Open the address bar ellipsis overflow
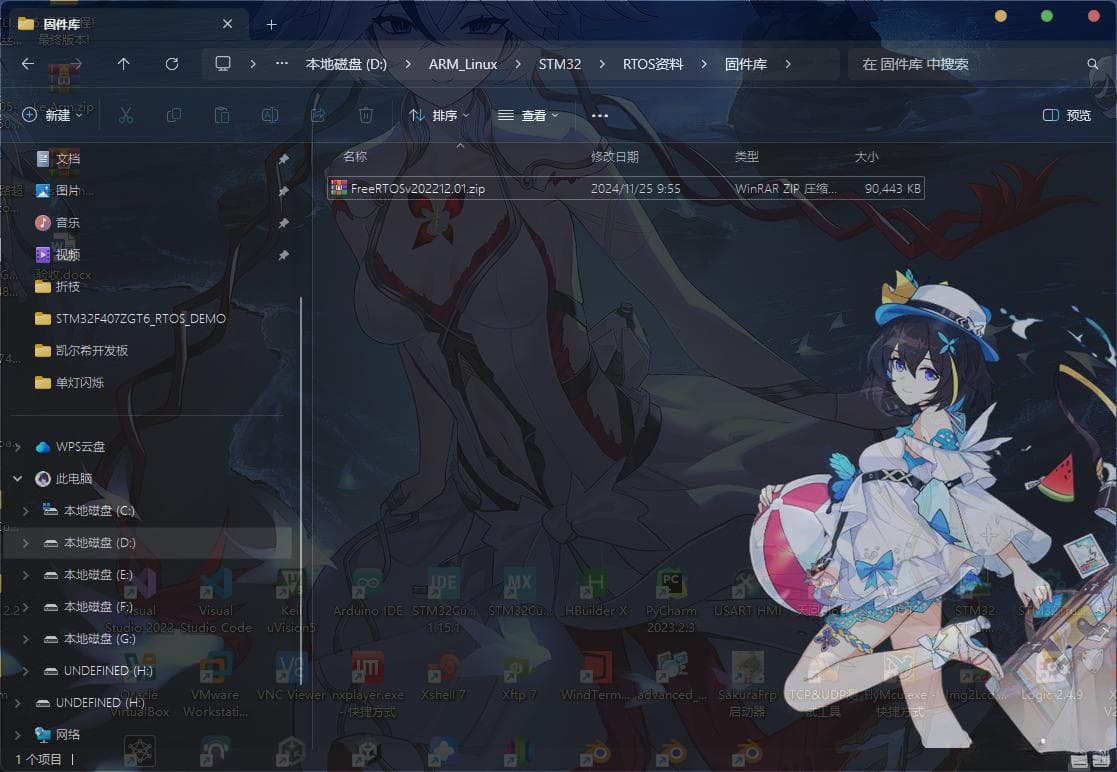1117x772 pixels. [x=281, y=63]
